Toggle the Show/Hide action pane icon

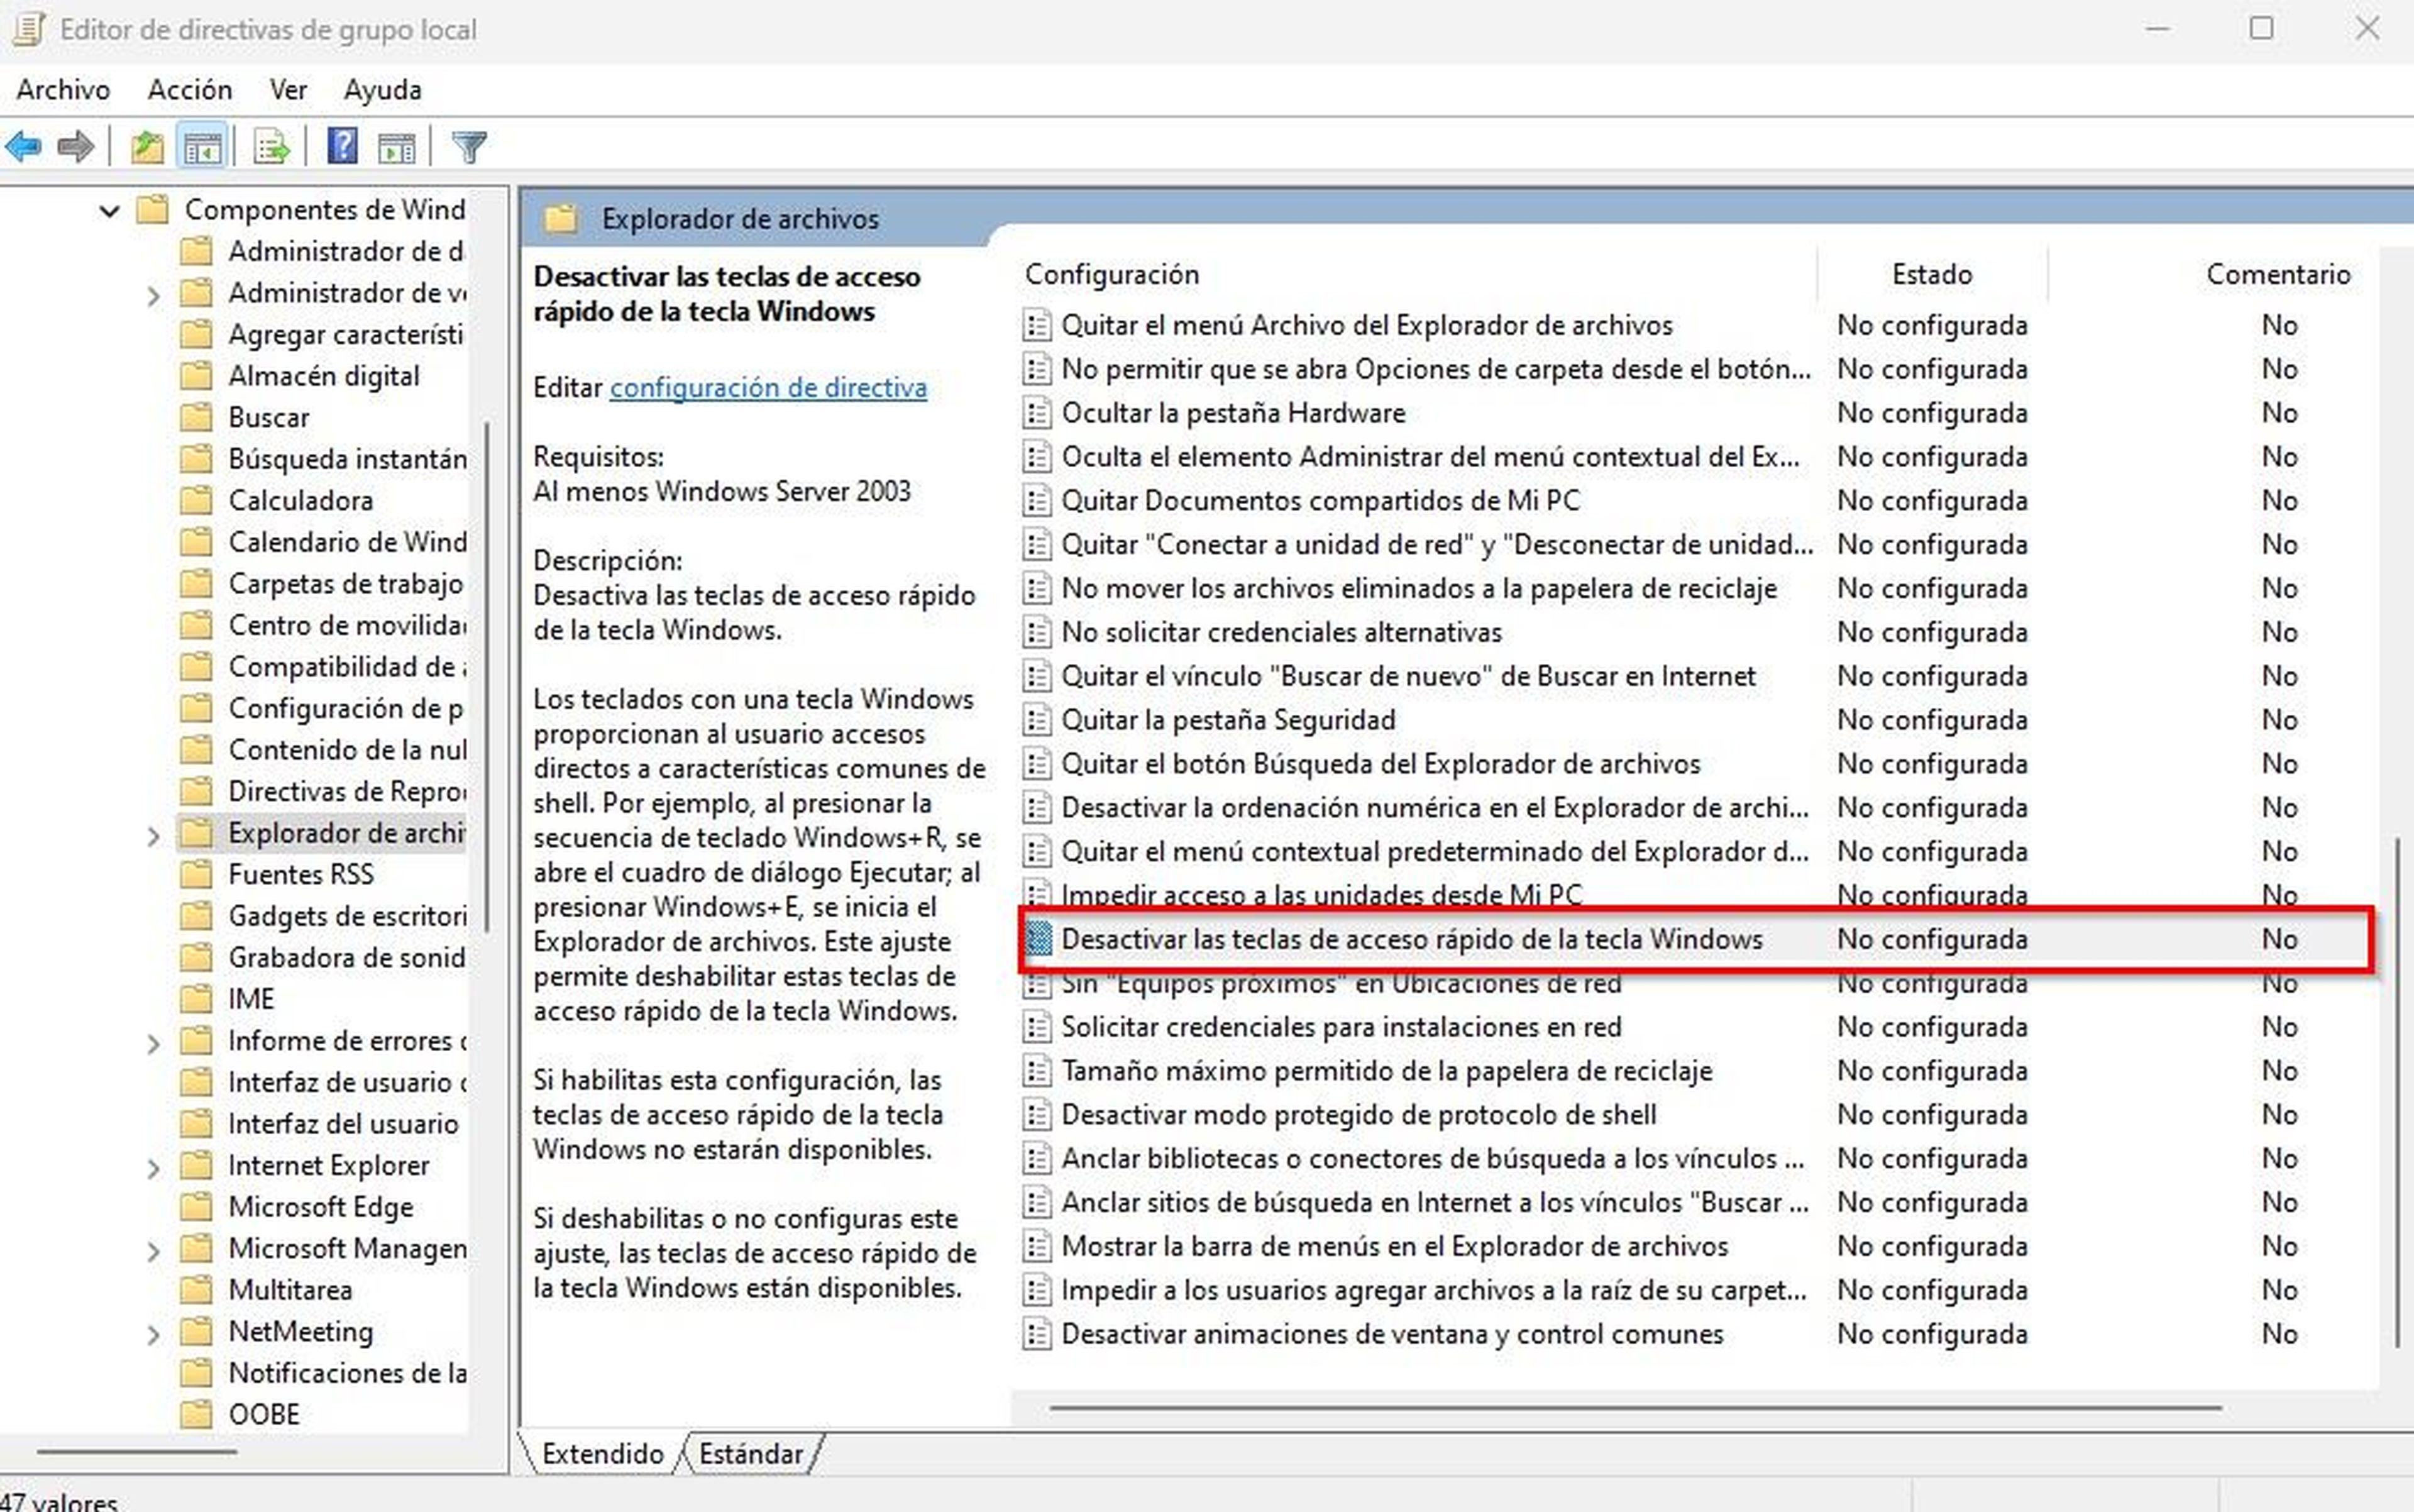coord(397,148)
